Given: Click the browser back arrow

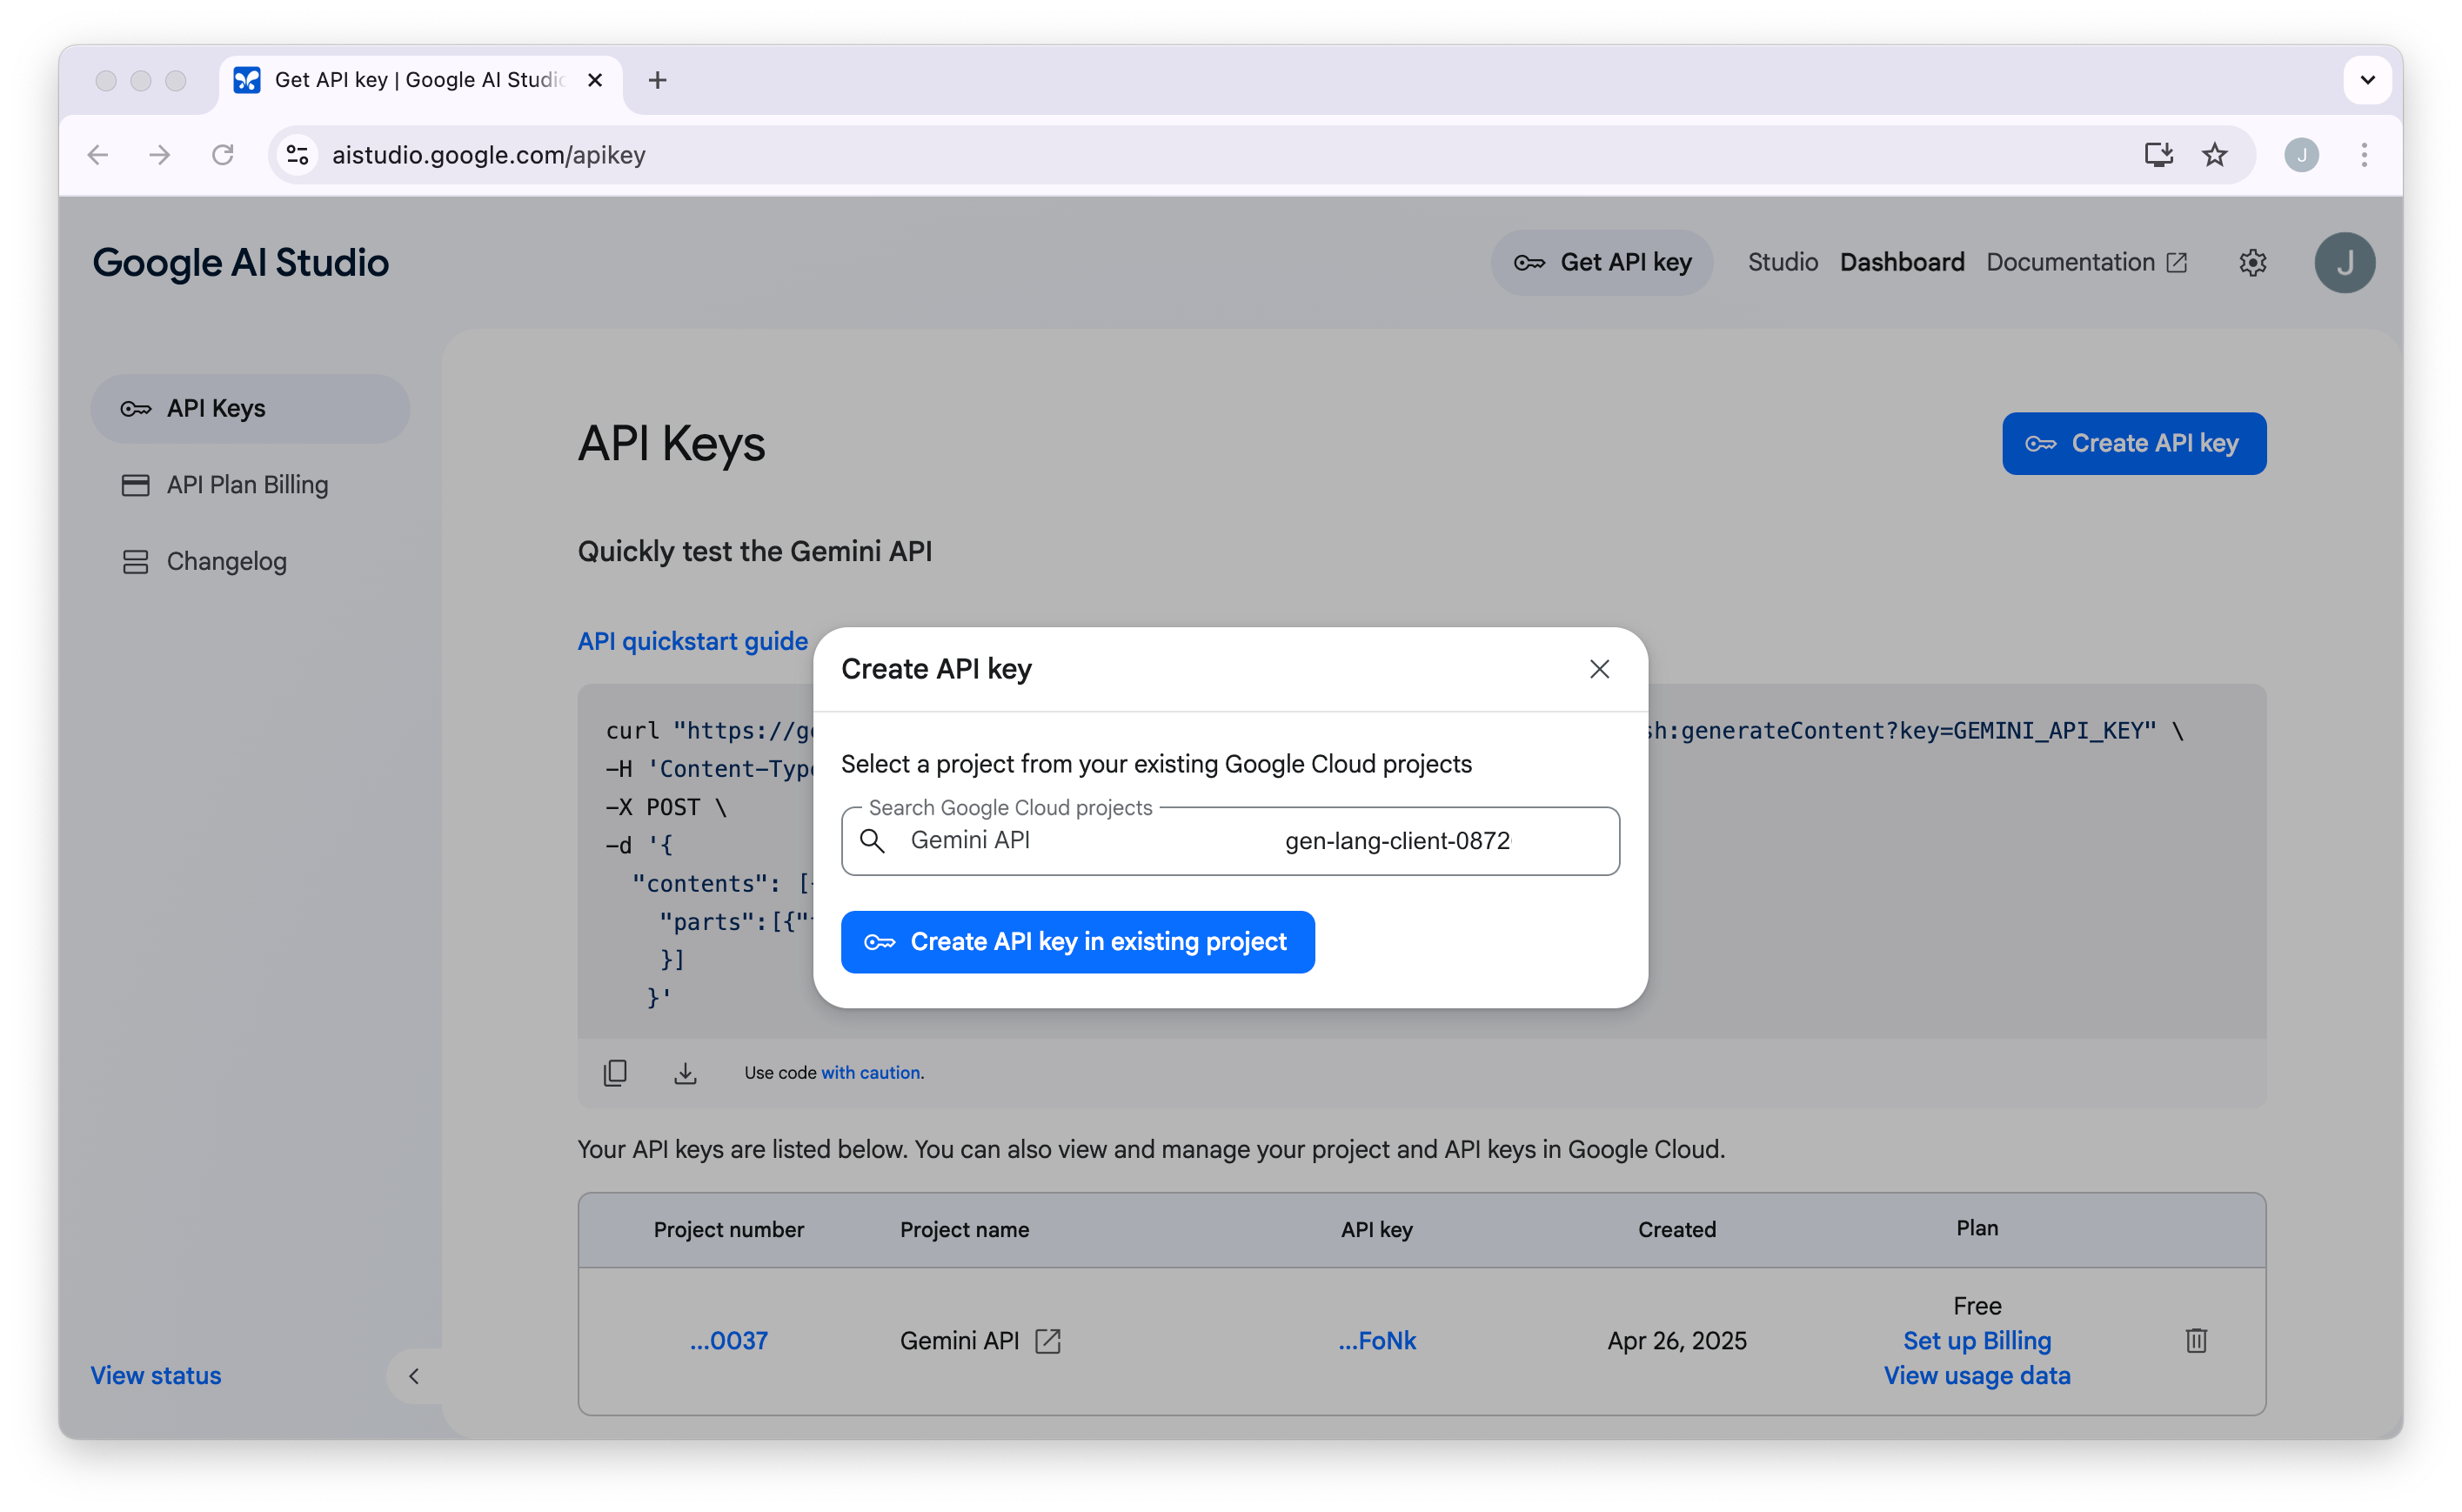Looking at the screenshot, I should tap(98, 154).
